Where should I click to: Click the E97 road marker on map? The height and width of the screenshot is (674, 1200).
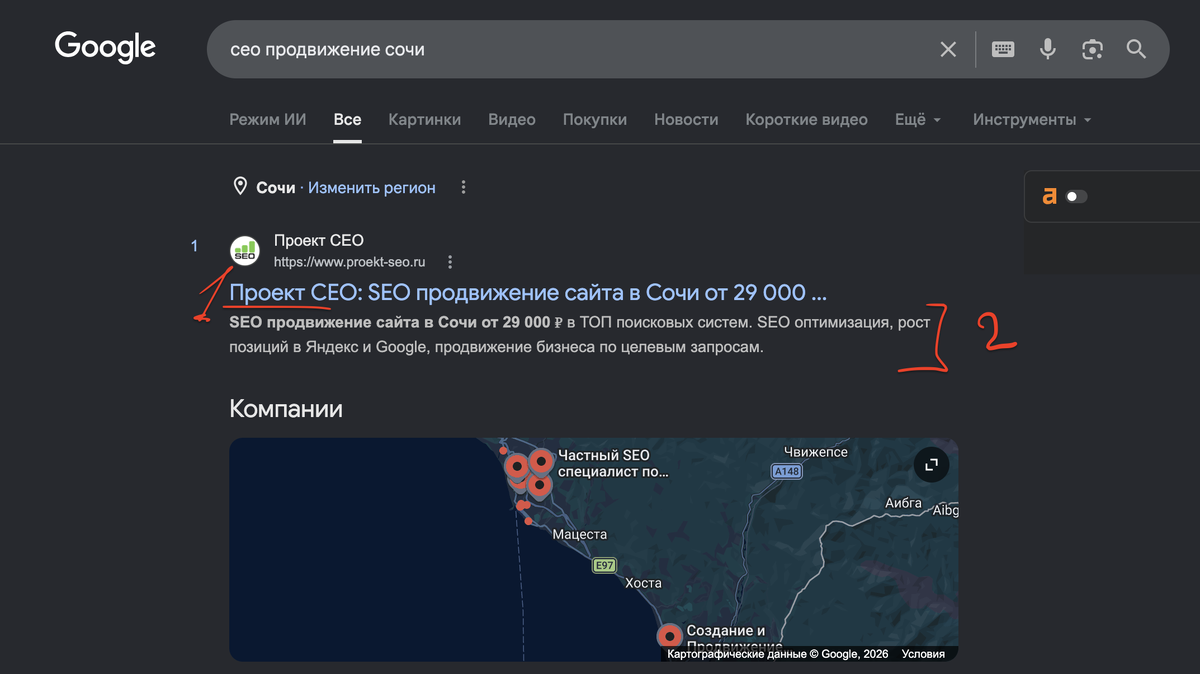coord(603,565)
